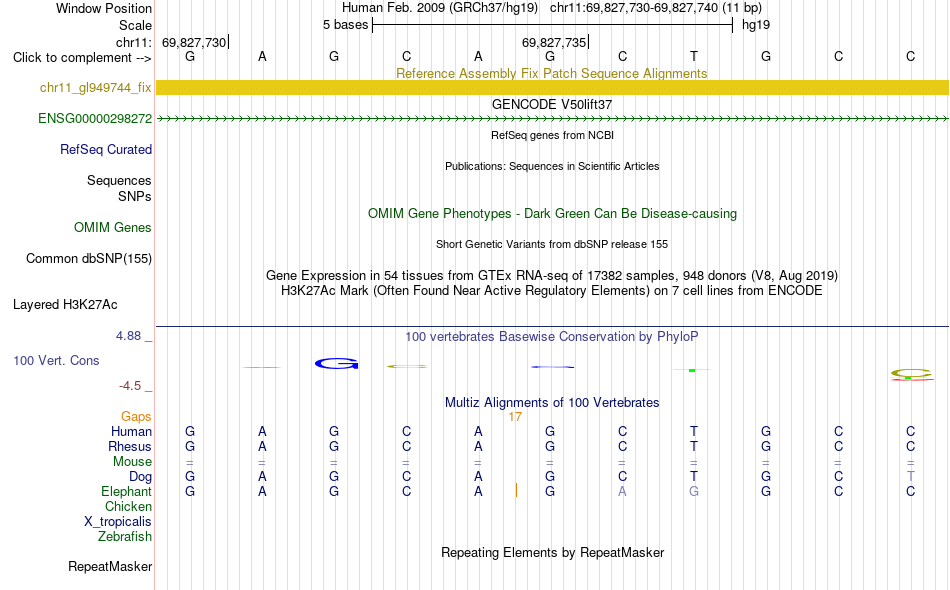Screen dimensions: 950x590
Task: Select the Rhesus species row label
Action: coord(130,446)
